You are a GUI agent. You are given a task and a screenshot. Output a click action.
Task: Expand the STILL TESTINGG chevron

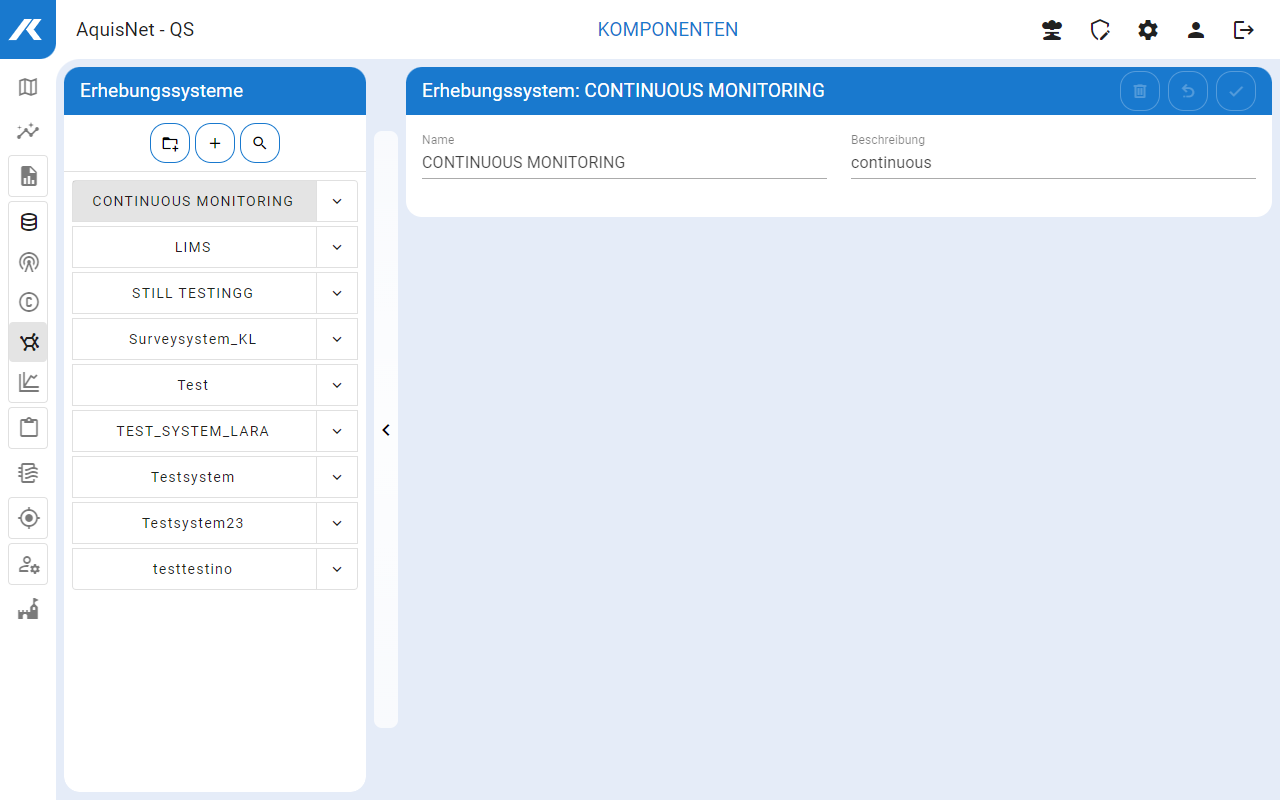tap(337, 293)
